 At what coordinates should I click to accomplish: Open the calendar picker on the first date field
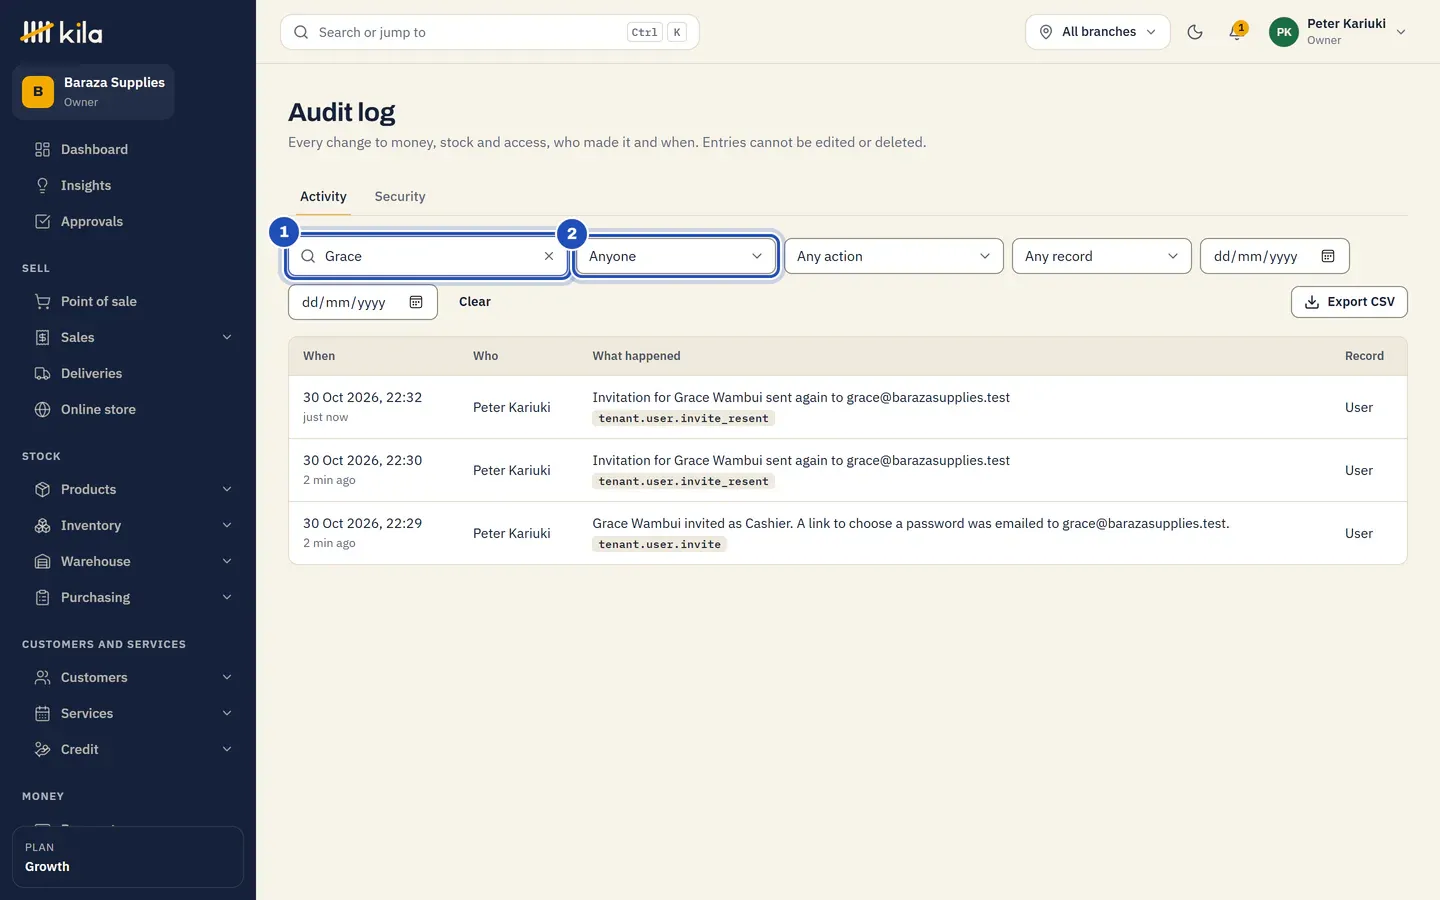tap(1328, 256)
